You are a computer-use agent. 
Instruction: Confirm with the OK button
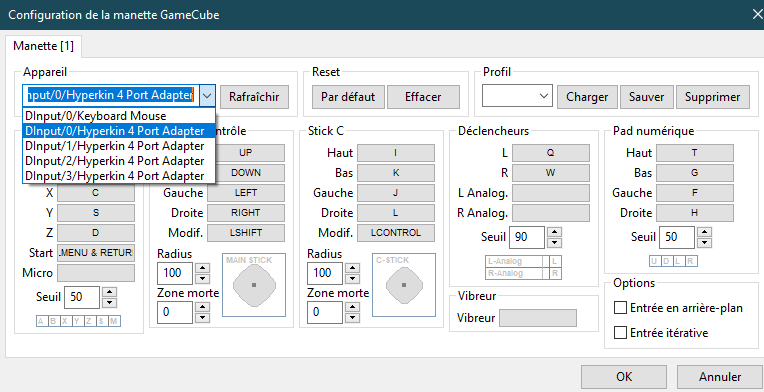624,377
